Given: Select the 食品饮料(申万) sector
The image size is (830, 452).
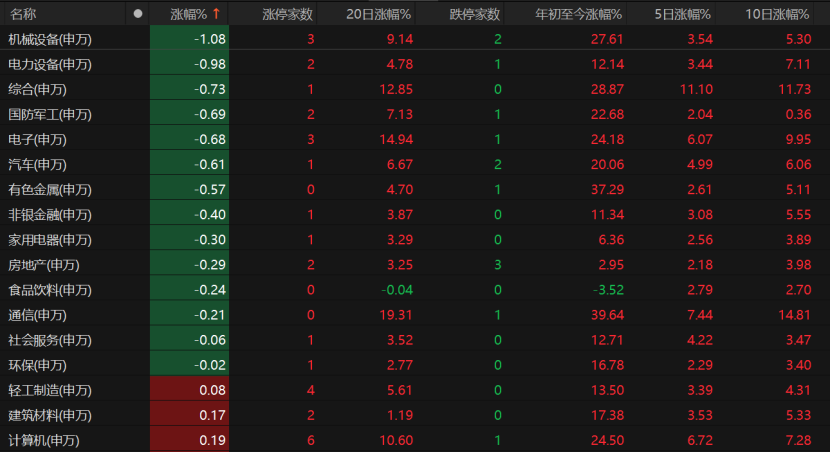Looking at the screenshot, I should click(50, 289).
